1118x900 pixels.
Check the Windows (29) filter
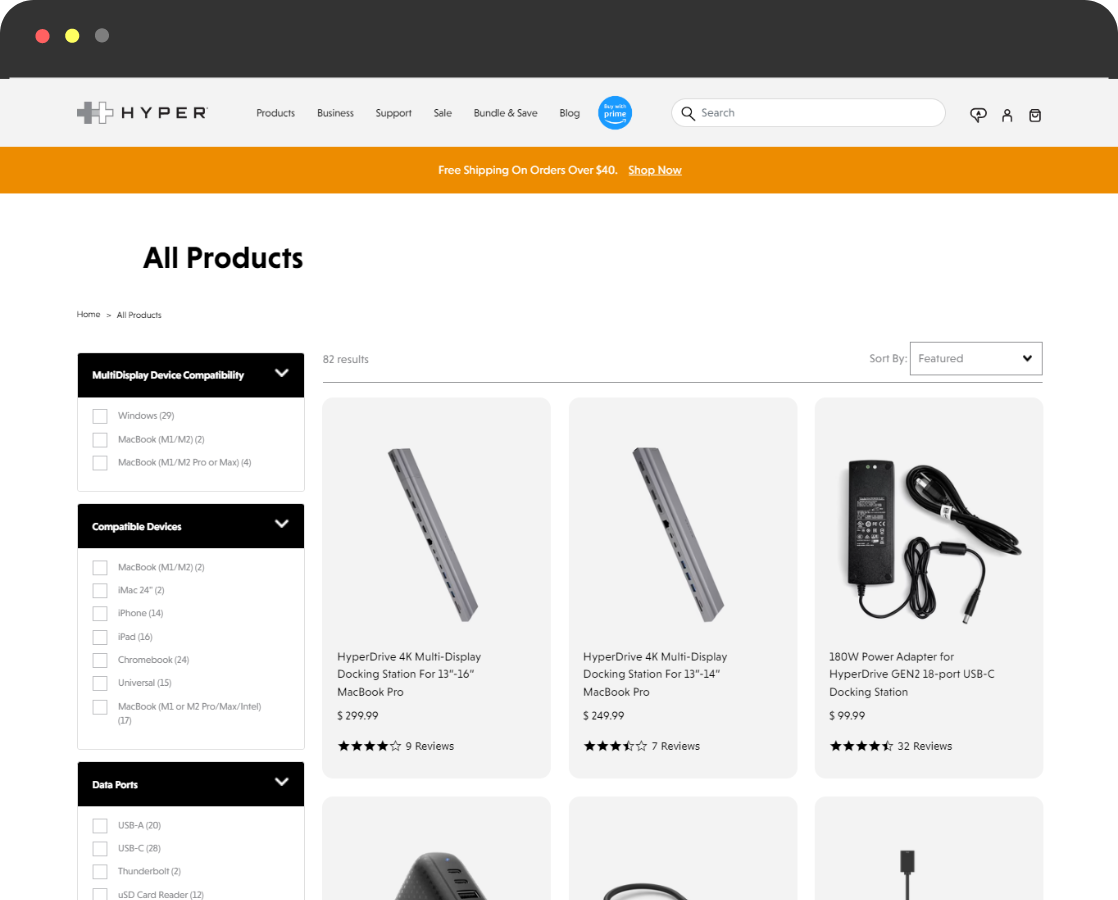pos(100,416)
